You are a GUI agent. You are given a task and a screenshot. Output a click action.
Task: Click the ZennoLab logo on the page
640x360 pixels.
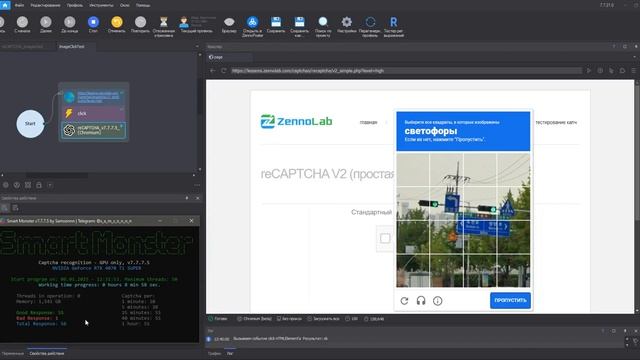click(x=296, y=121)
